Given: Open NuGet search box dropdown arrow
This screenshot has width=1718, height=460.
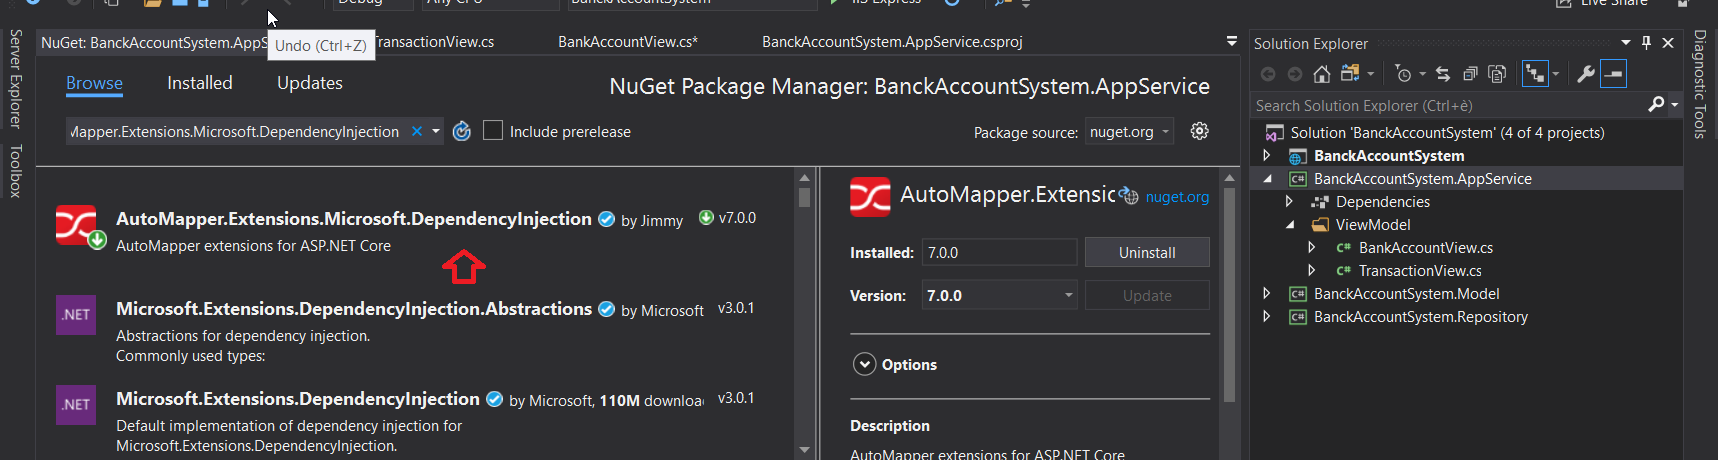Looking at the screenshot, I should [436, 131].
